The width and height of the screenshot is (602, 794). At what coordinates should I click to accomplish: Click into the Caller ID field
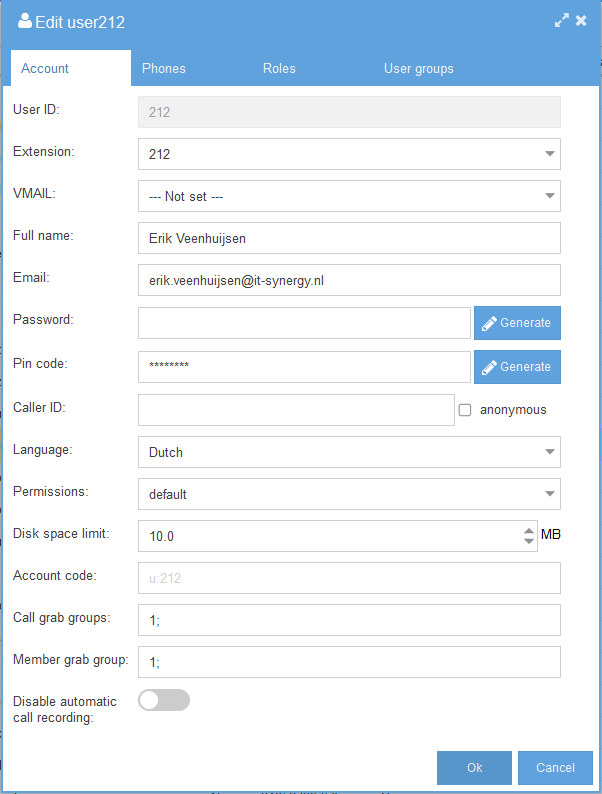296,410
